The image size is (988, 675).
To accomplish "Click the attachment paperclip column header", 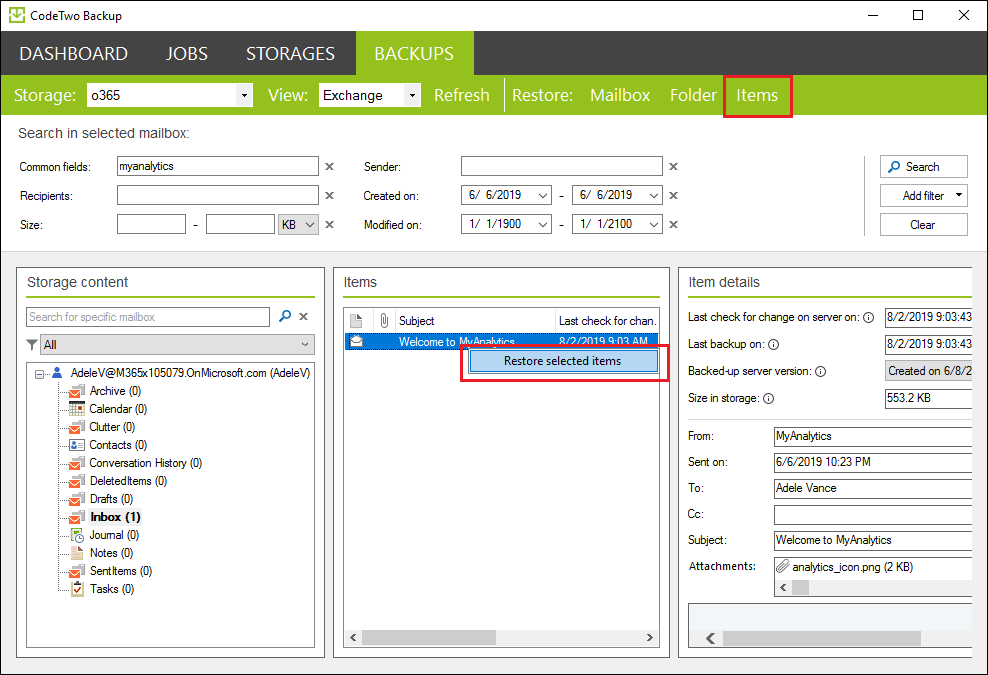I will [x=384, y=321].
